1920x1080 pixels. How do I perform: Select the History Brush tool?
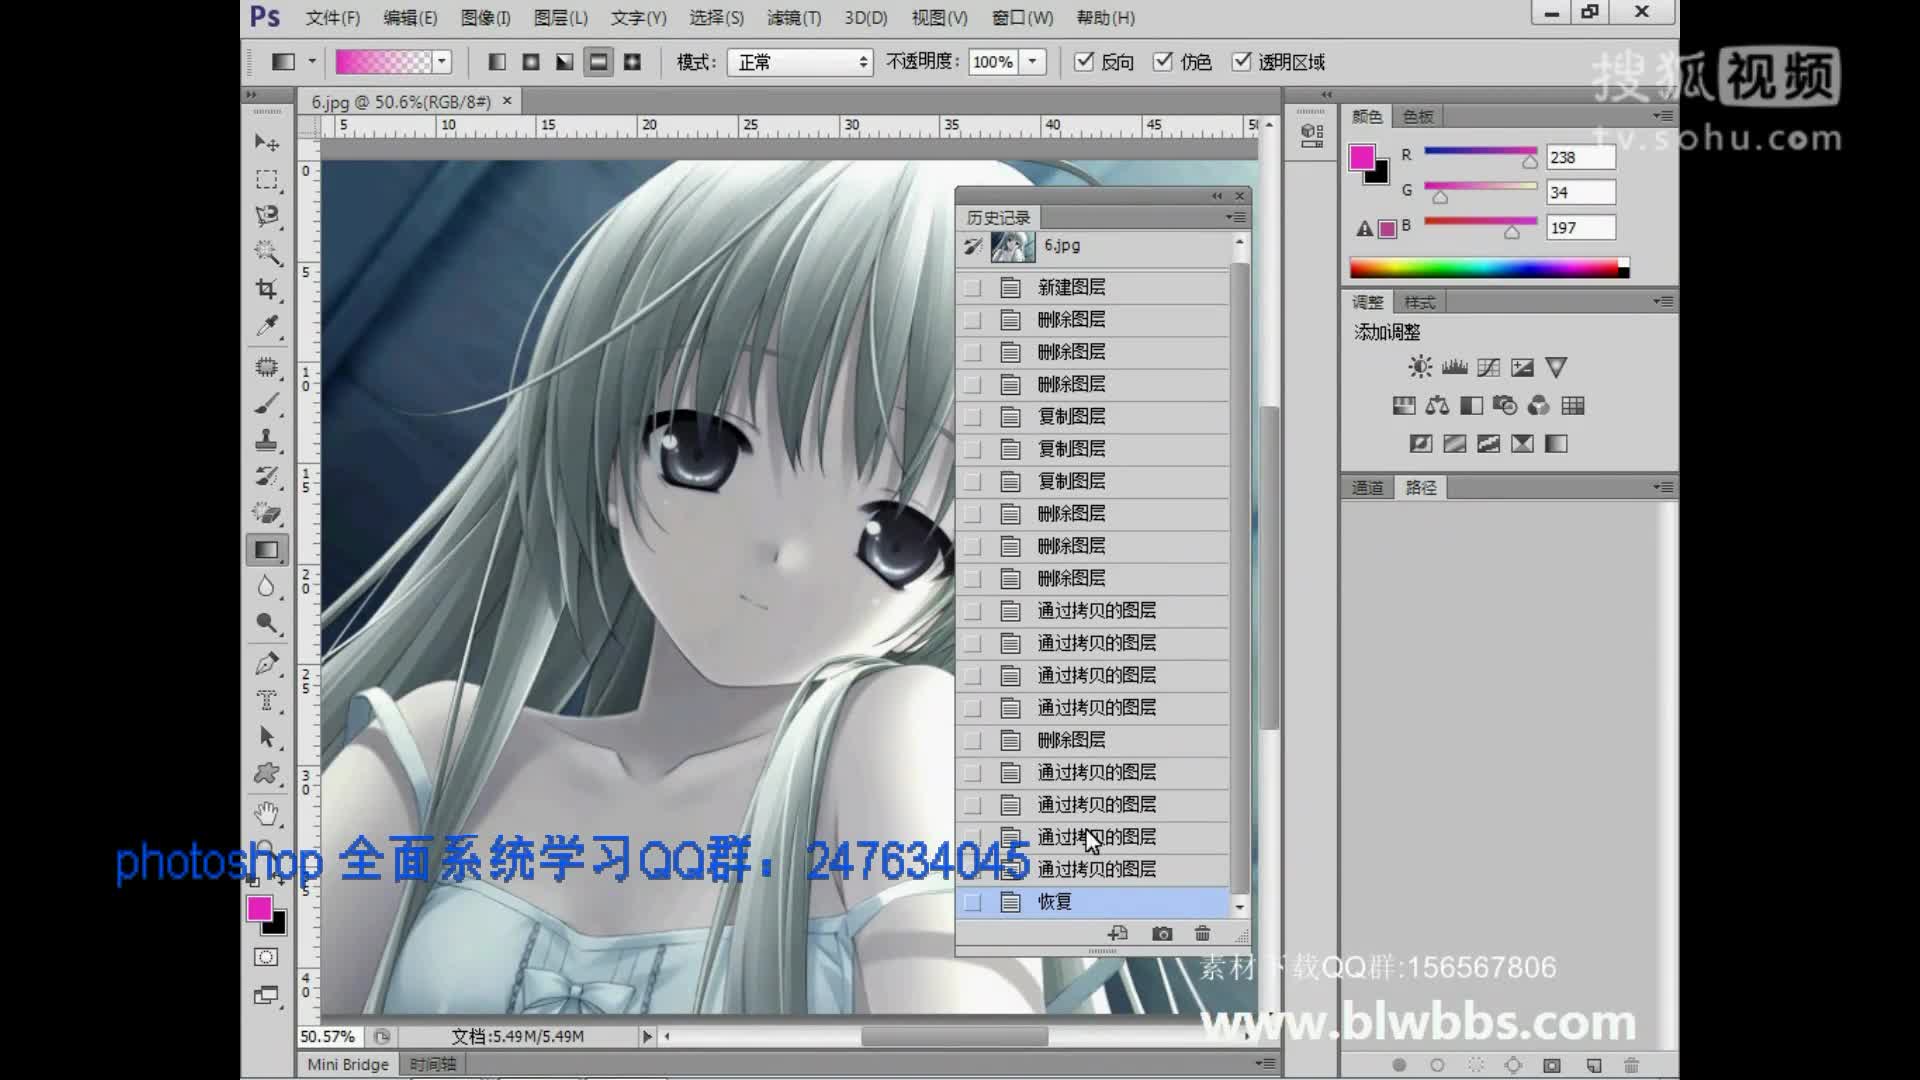(x=266, y=476)
